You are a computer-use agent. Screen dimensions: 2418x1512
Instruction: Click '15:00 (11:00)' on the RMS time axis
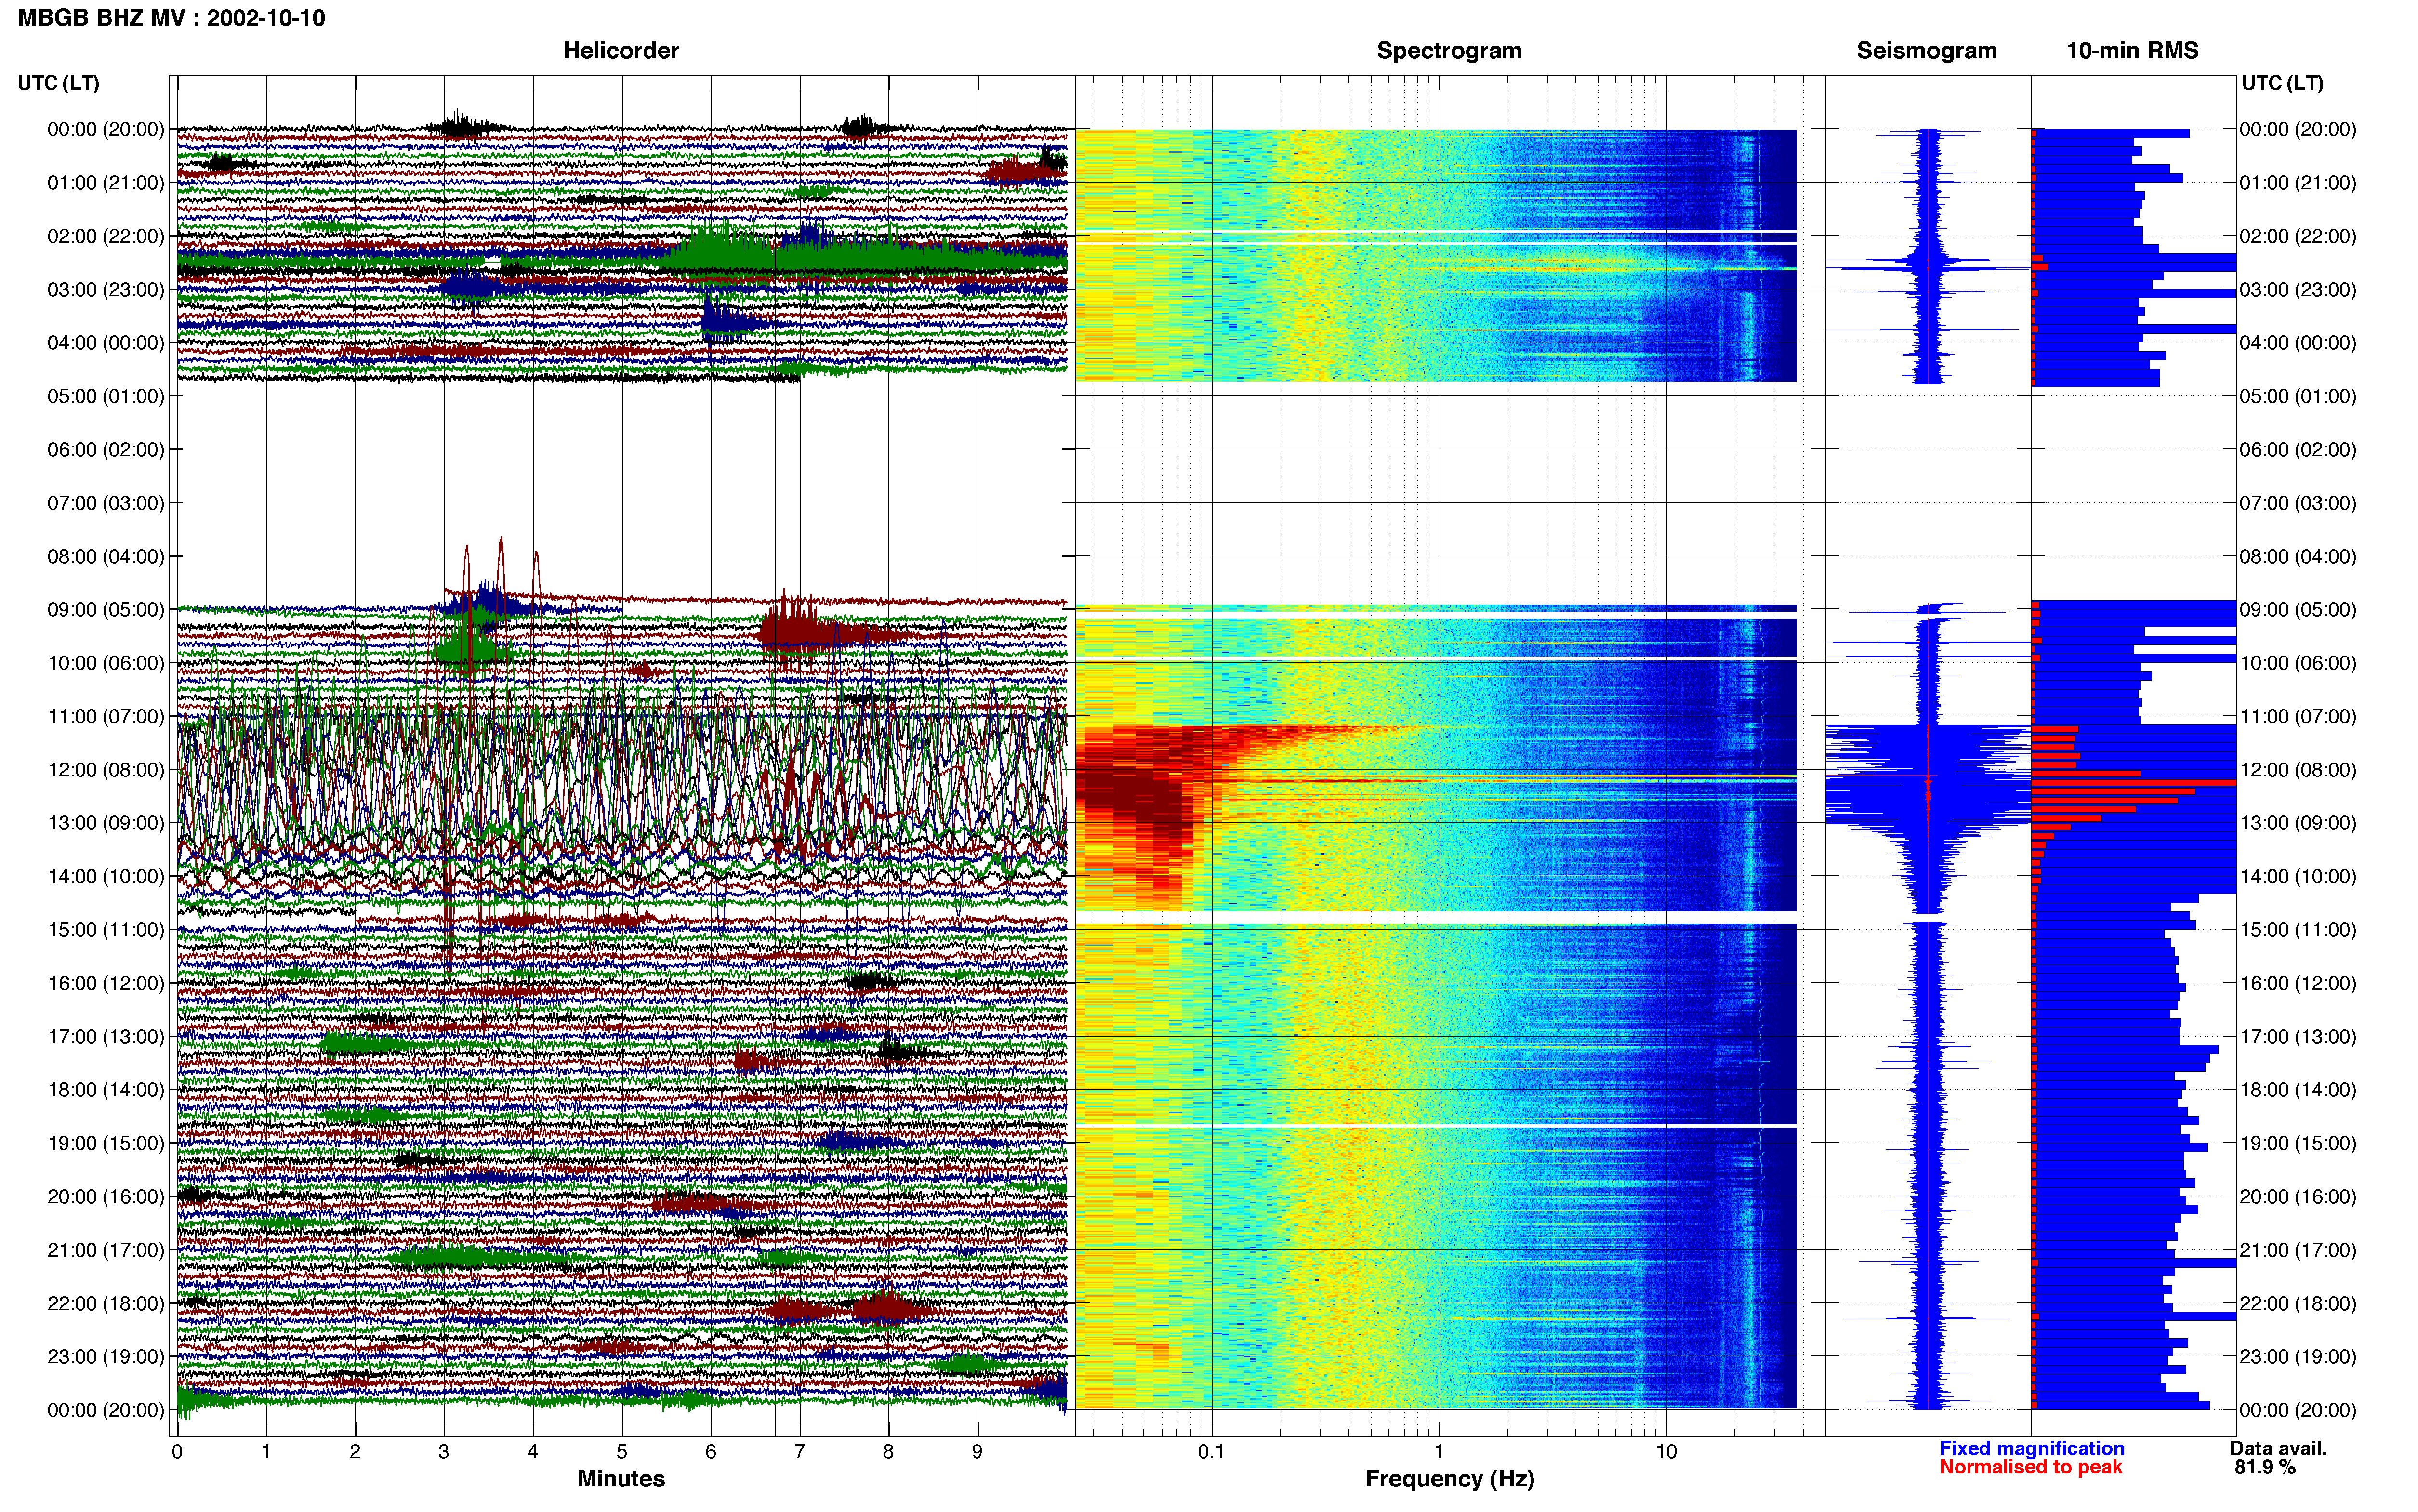point(2298,930)
